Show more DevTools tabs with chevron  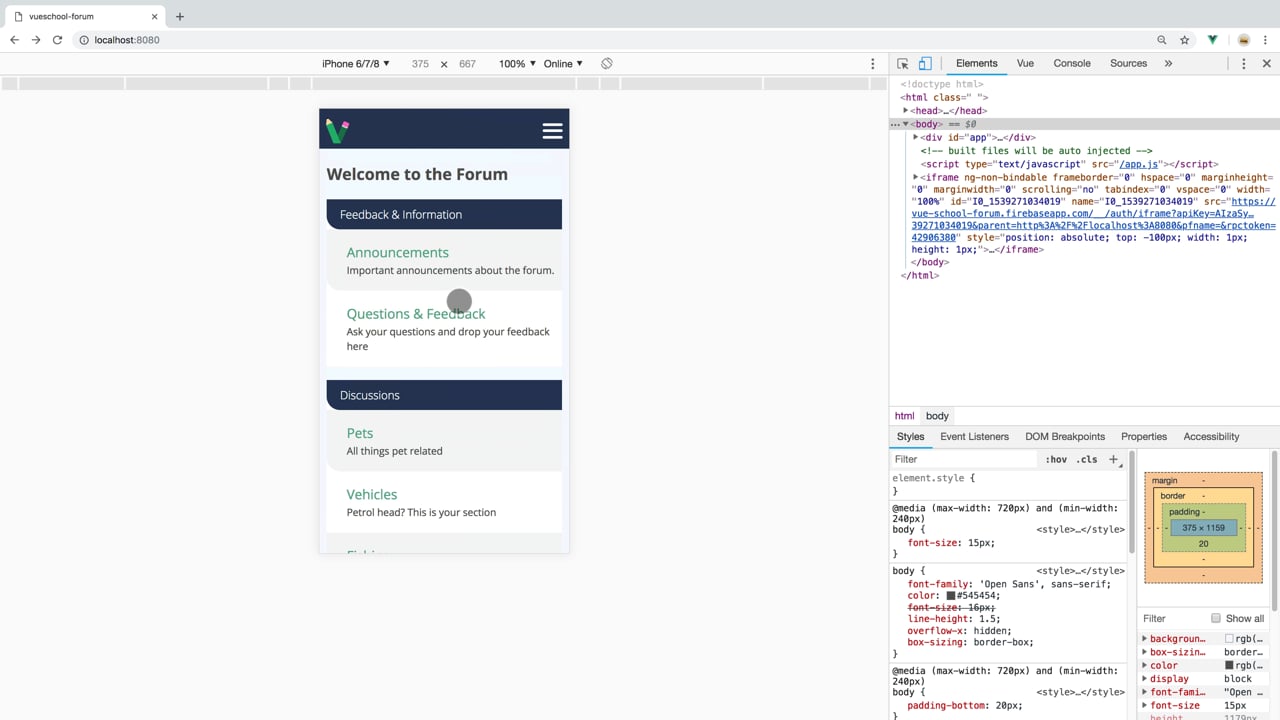(x=1168, y=63)
